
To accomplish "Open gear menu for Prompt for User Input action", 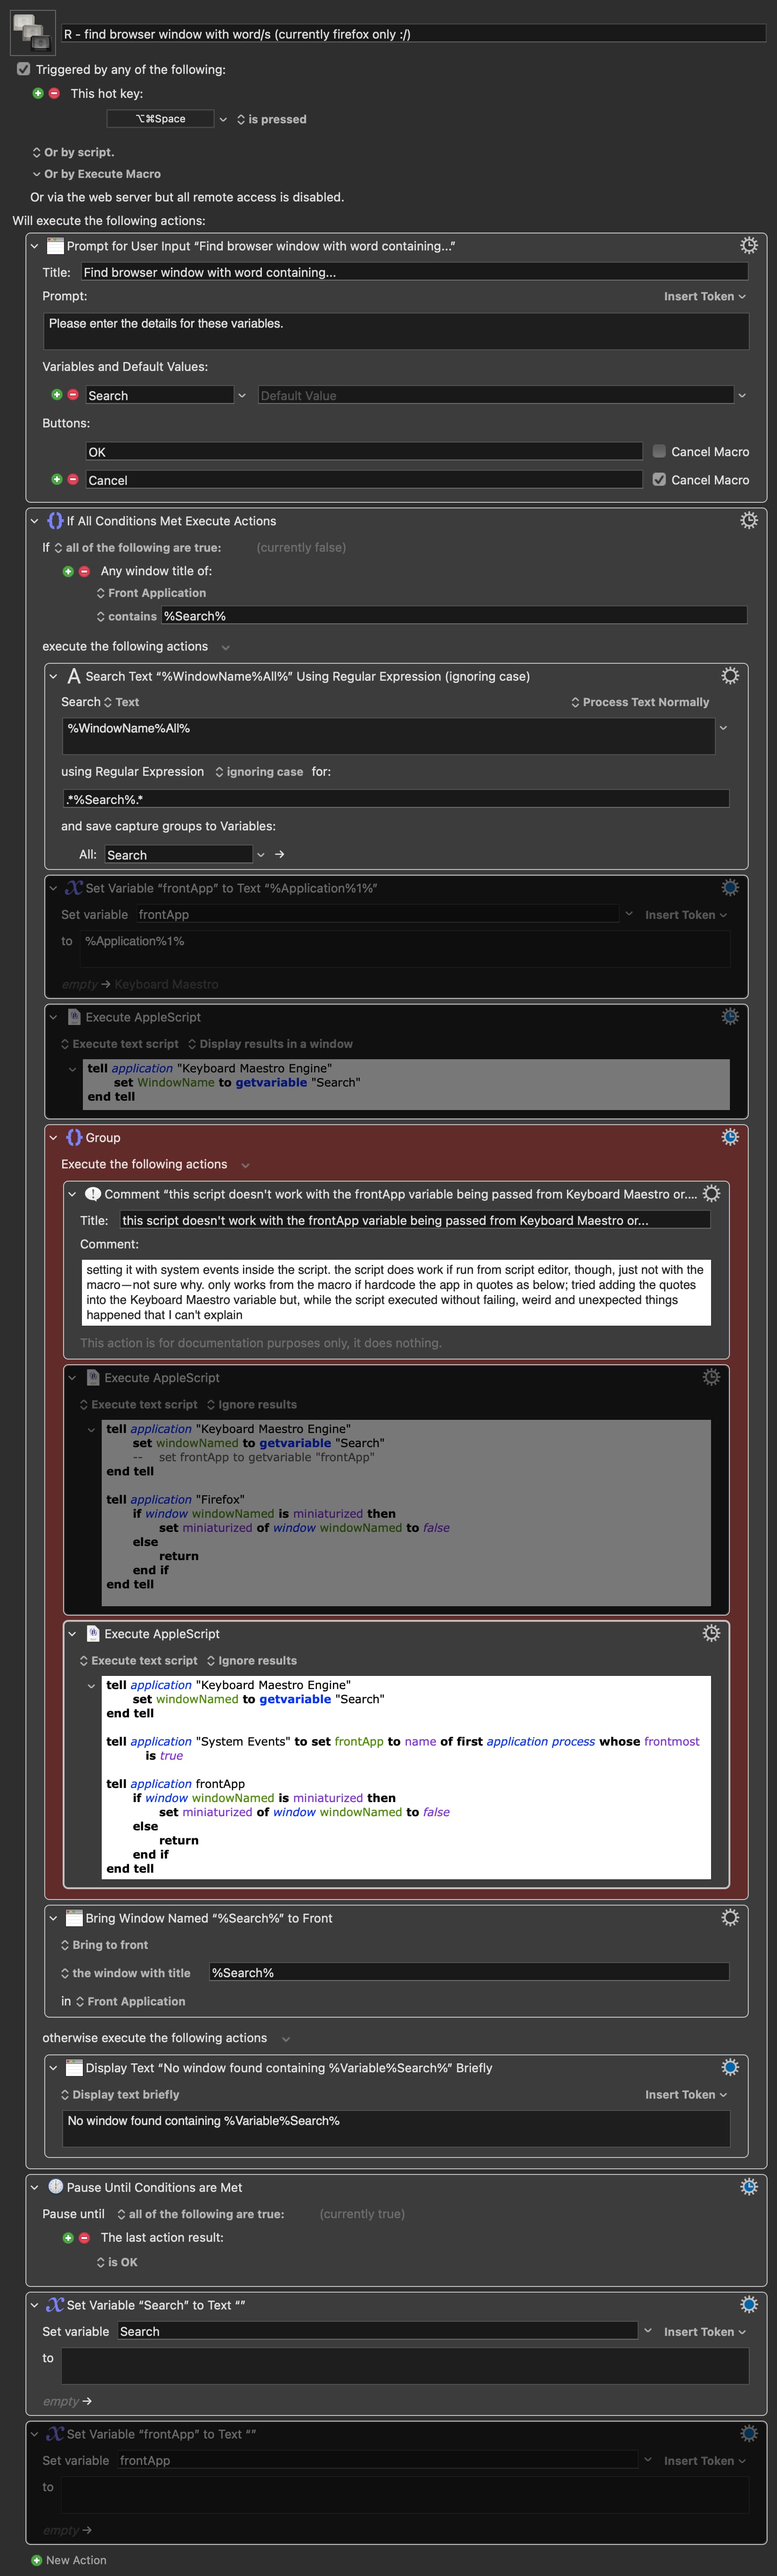I will point(748,245).
